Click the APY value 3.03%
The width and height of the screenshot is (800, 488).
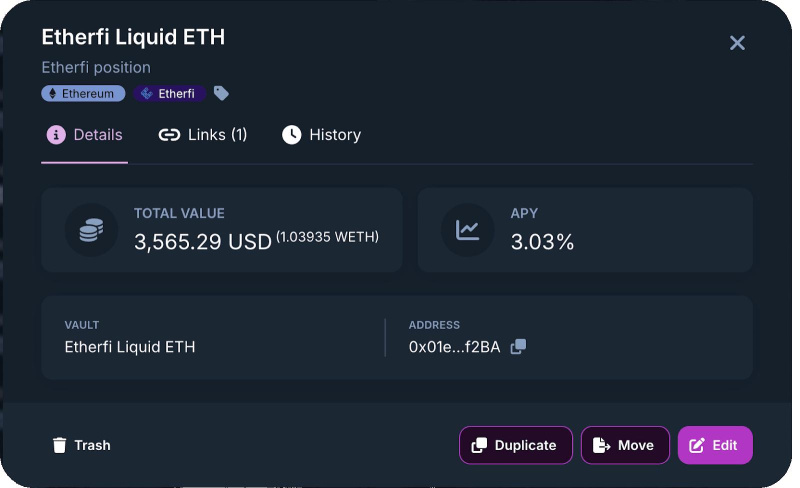[x=542, y=242]
